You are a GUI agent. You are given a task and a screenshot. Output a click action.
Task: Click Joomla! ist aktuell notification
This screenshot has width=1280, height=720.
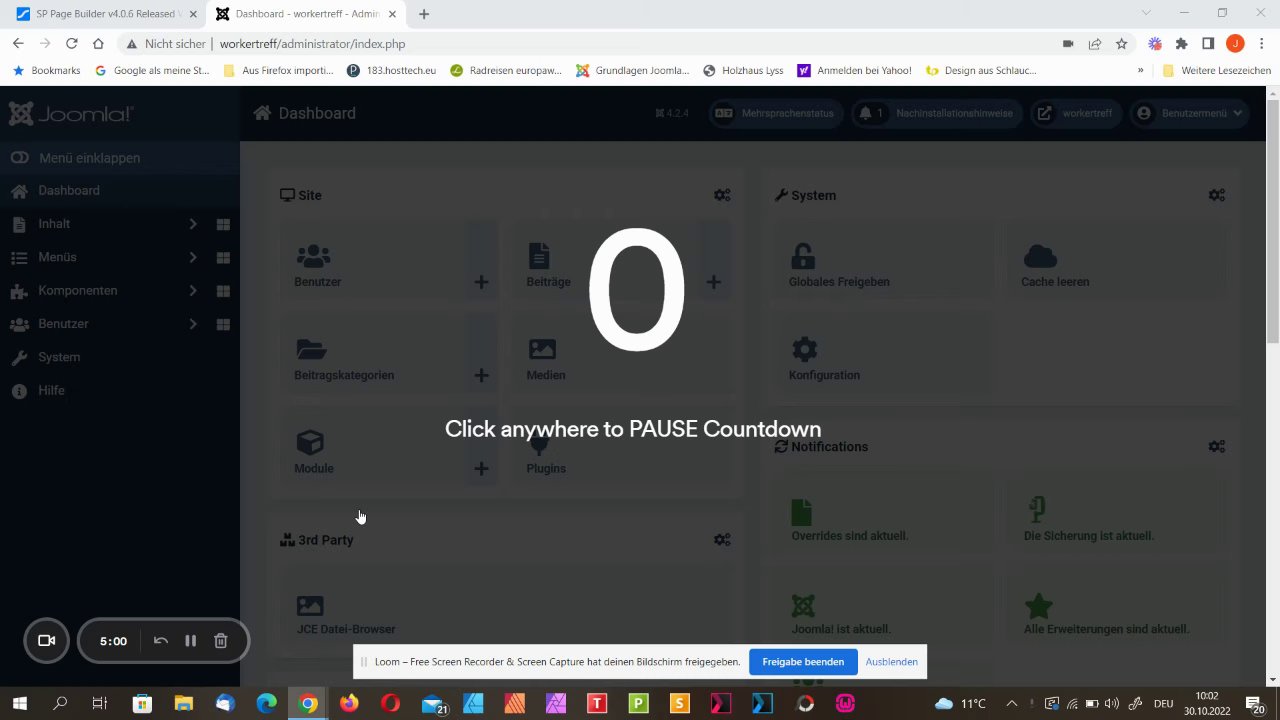click(x=885, y=613)
